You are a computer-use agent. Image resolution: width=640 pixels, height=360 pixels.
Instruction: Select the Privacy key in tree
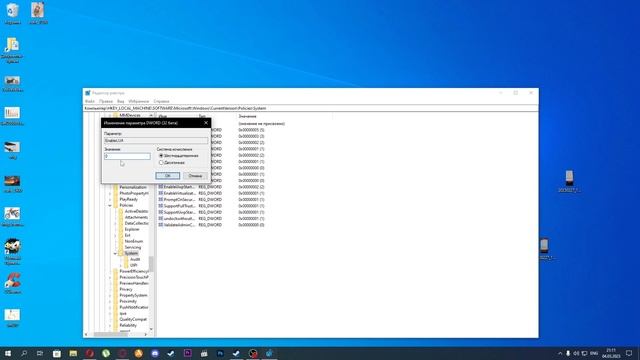pyautogui.click(x=126, y=289)
